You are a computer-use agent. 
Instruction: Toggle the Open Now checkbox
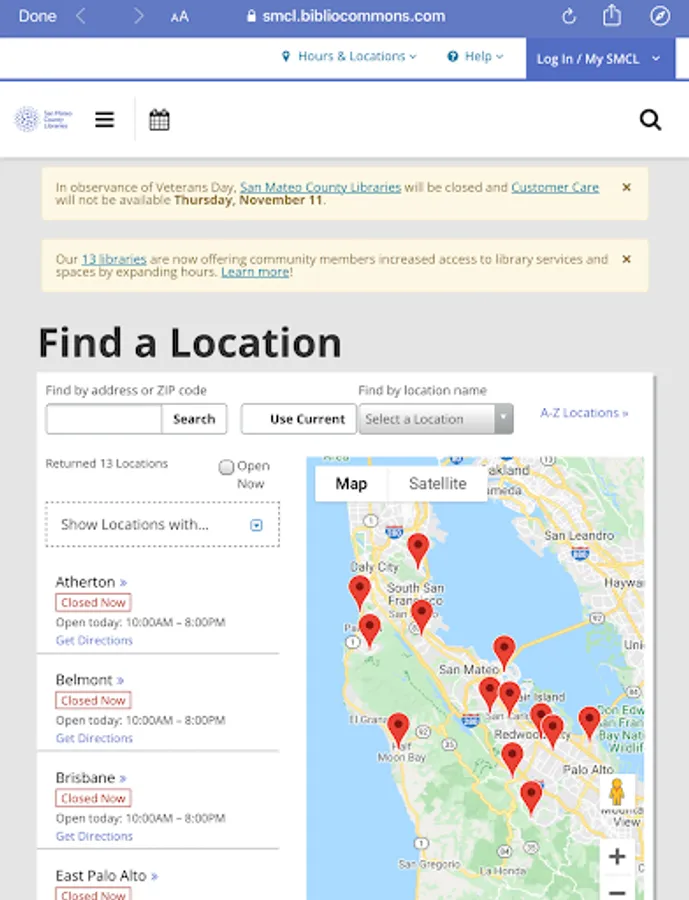coord(226,467)
